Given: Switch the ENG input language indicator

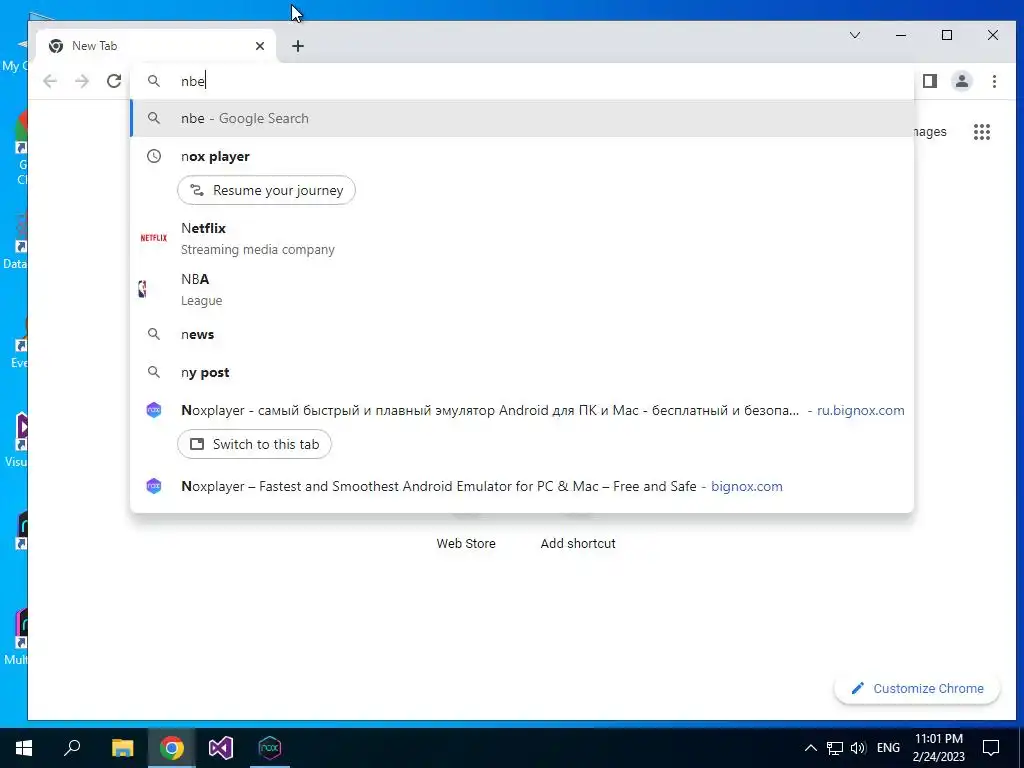Looking at the screenshot, I should click(x=888, y=748).
